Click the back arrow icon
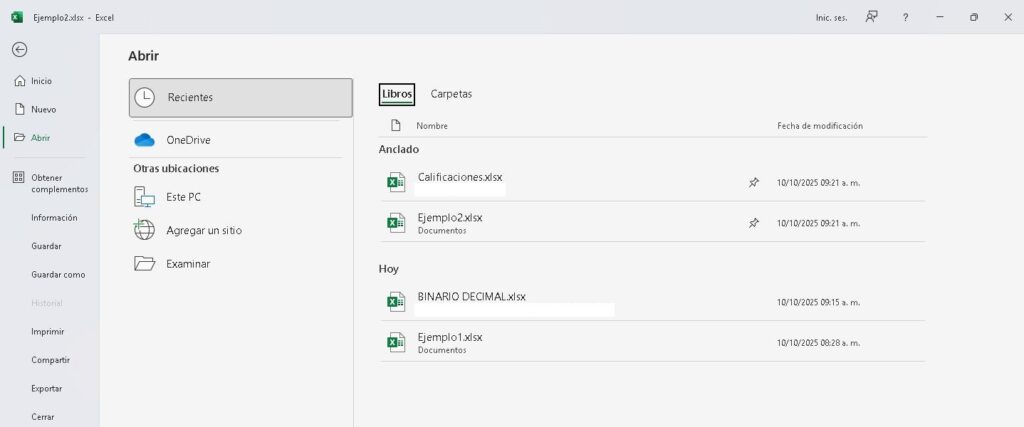The image size is (1024, 427). (x=20, y=50)
